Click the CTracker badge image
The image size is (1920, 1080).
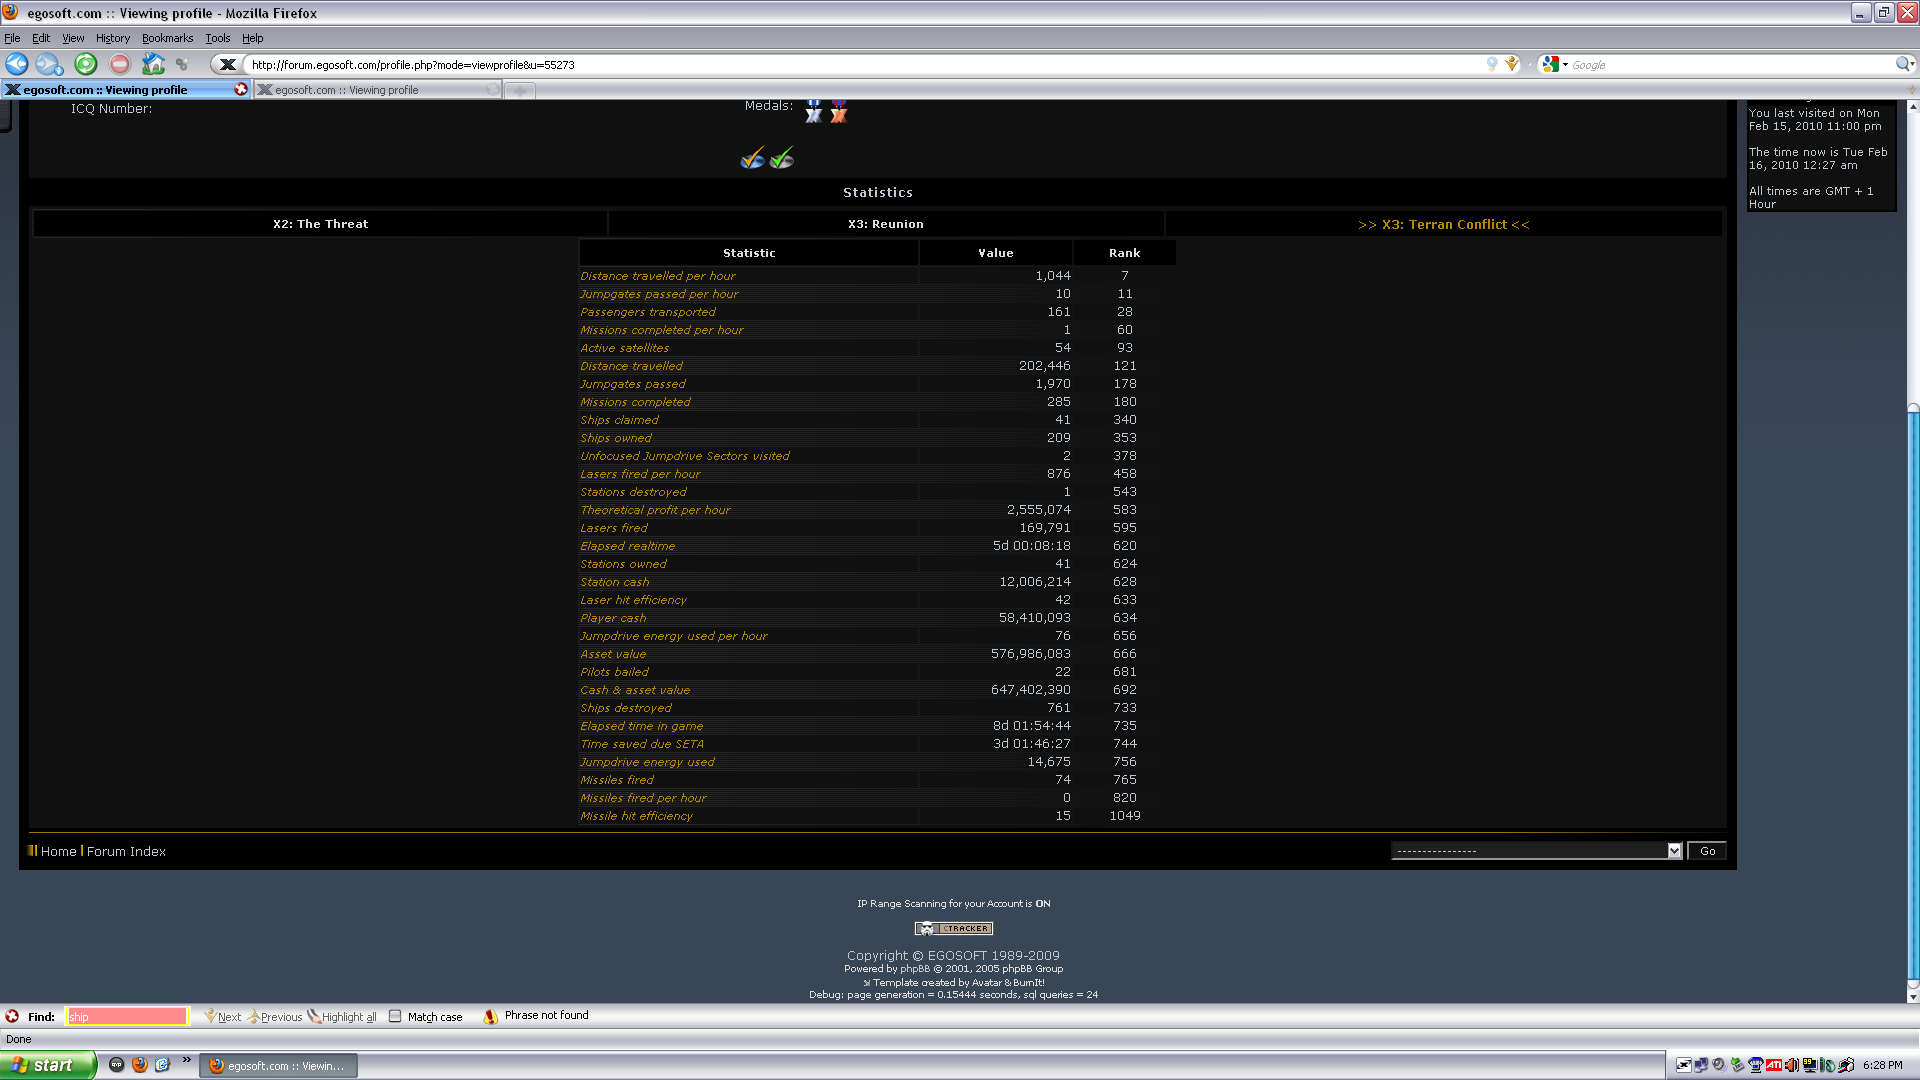point(953,928)
